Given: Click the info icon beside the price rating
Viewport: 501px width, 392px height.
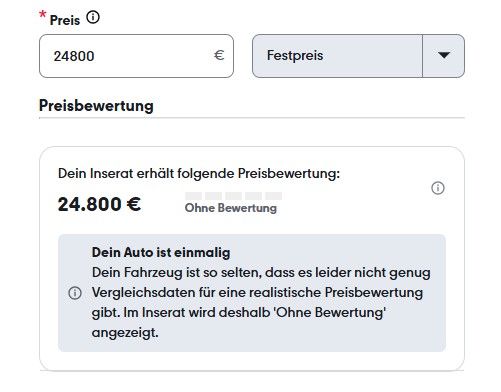Looking at the screenshot, I should pos(438,188).
